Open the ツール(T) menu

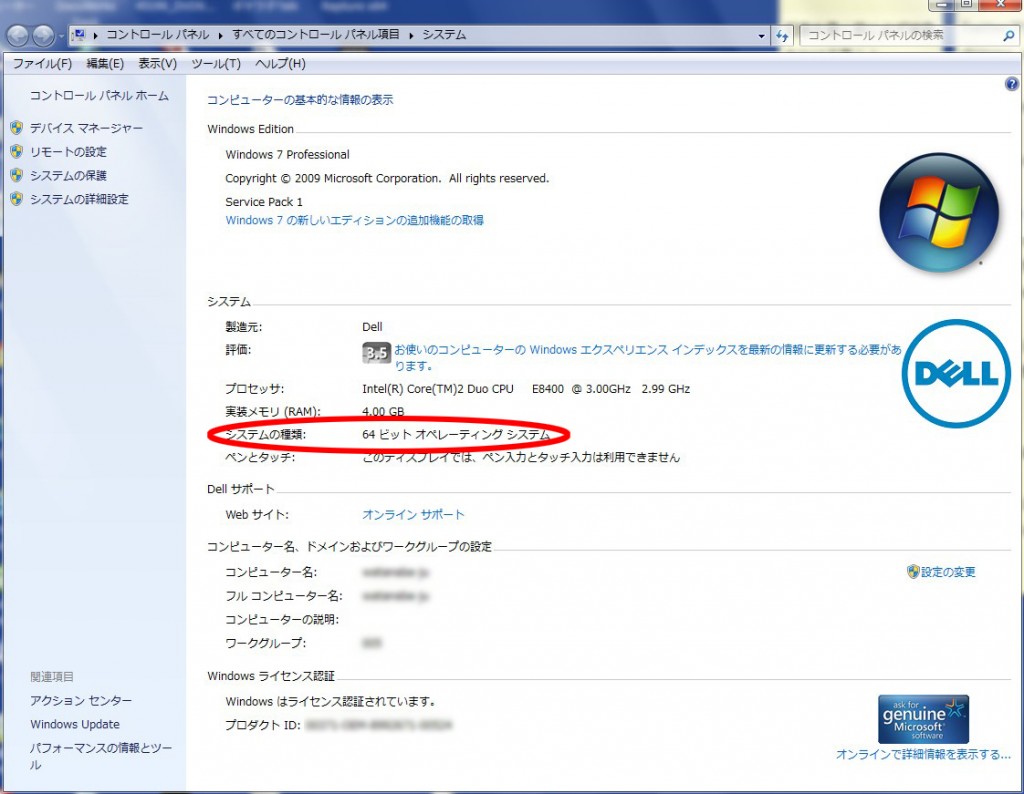click(216, 63)
